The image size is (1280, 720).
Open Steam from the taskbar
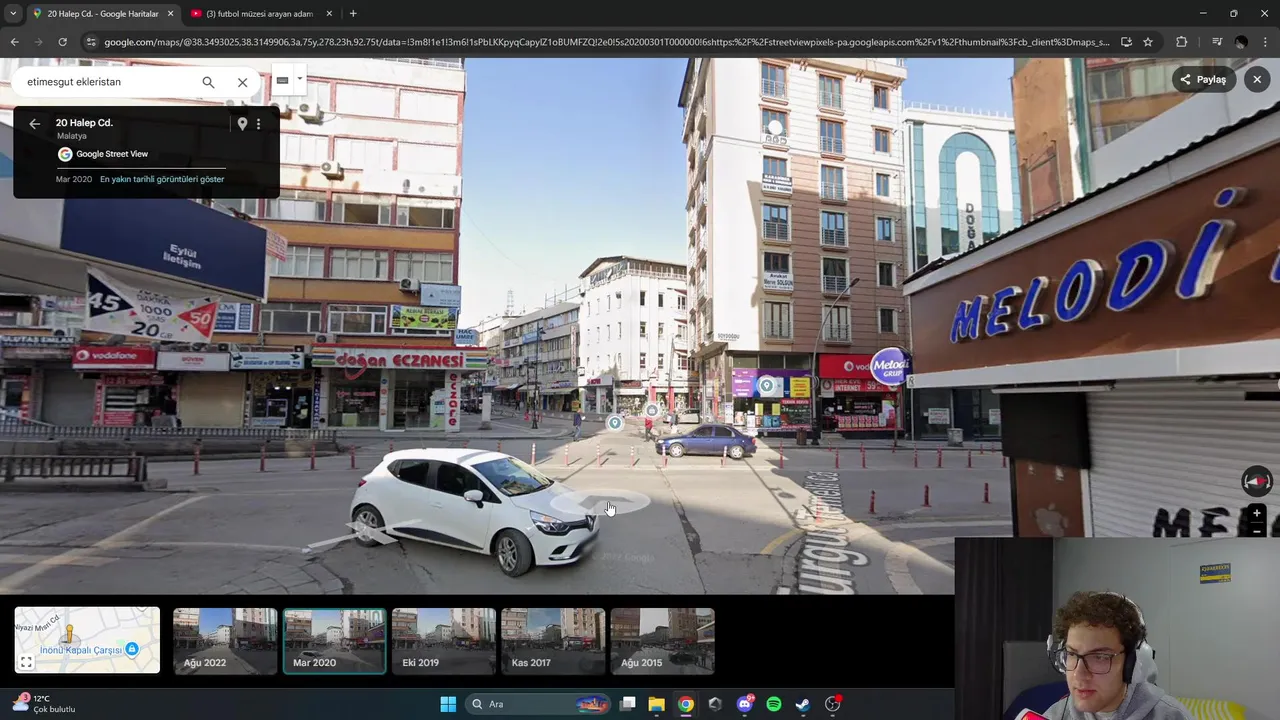tap(802, 704)
